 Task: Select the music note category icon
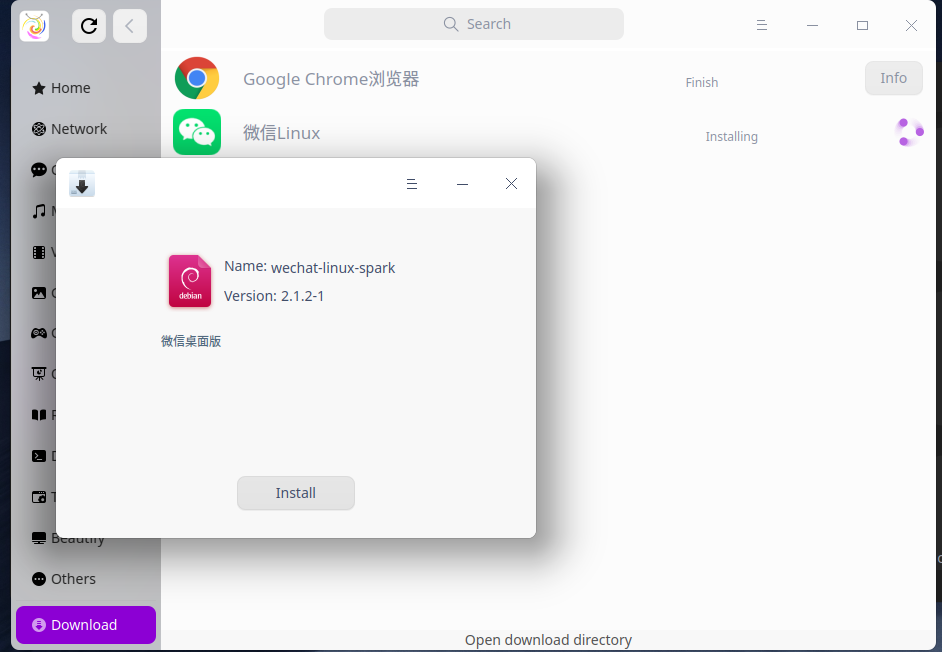39,211
